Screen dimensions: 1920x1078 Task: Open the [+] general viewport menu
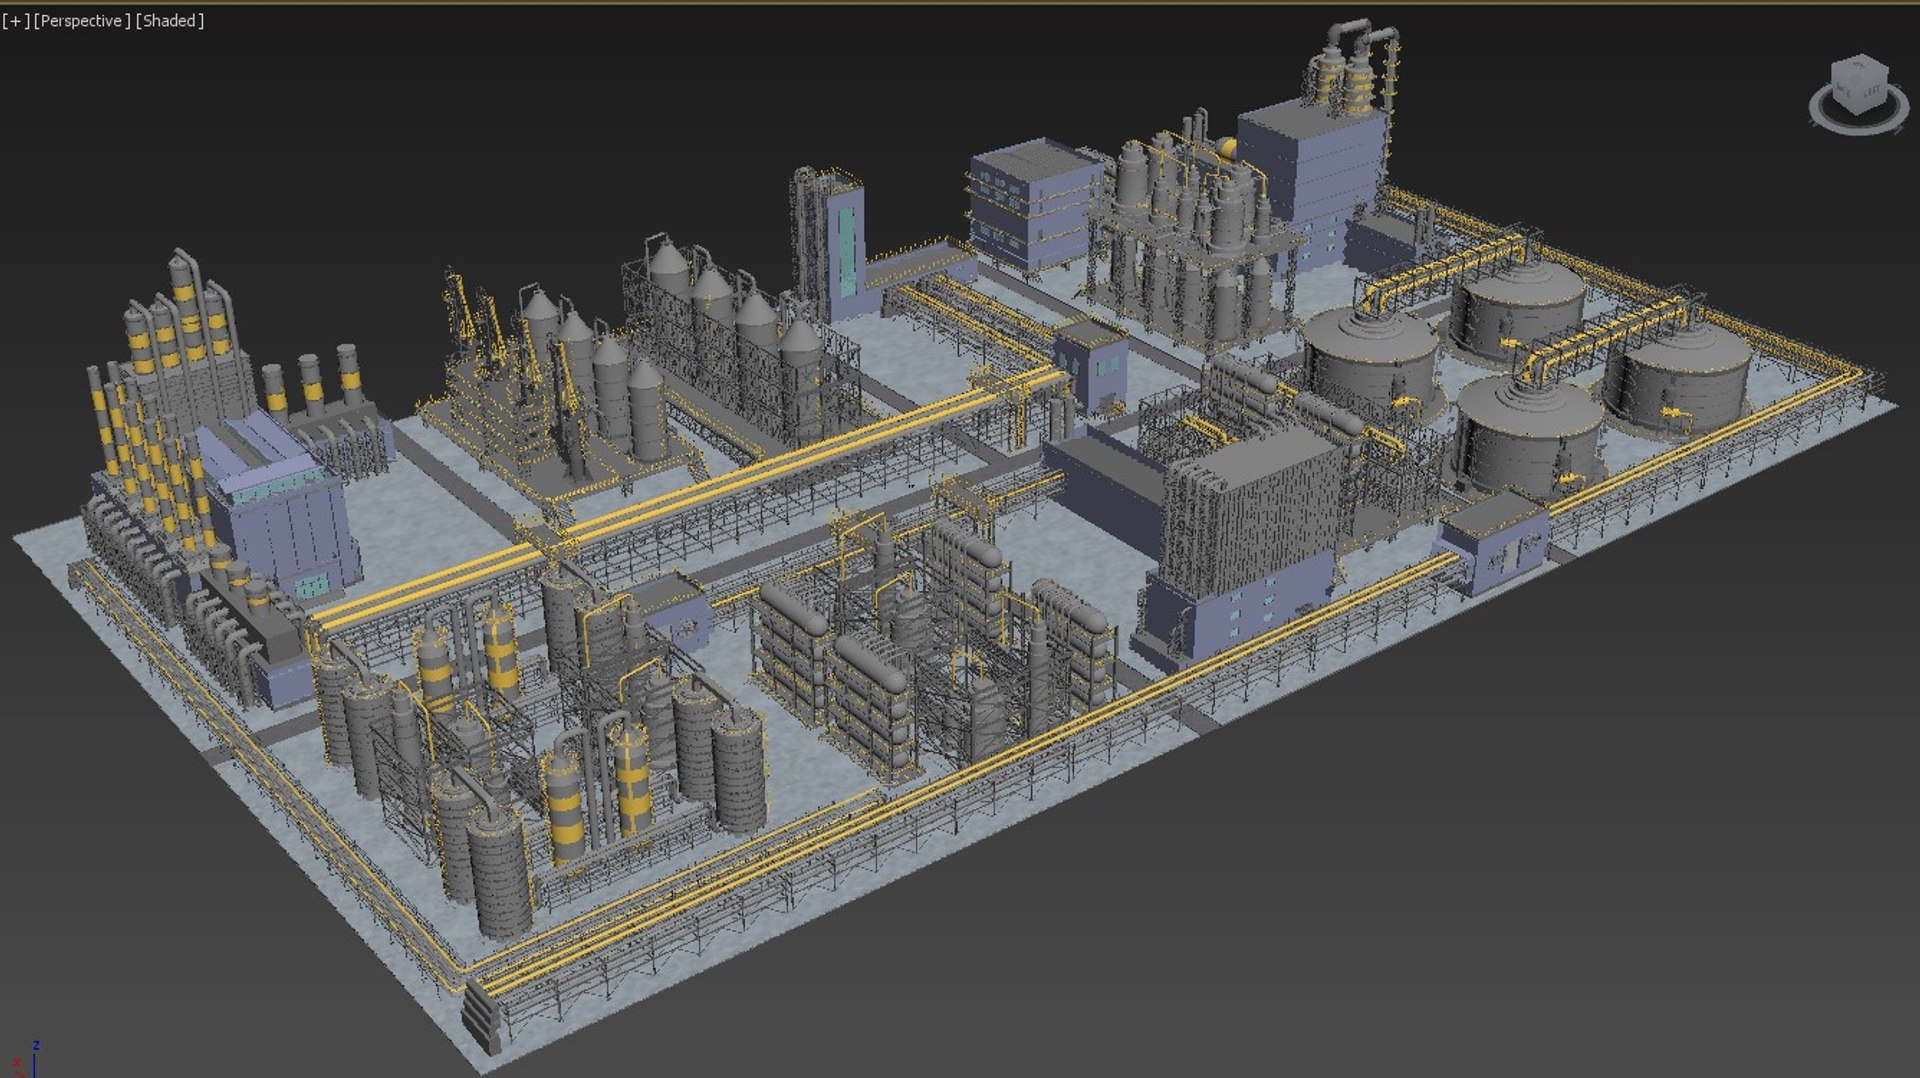[x=16, y=21]
